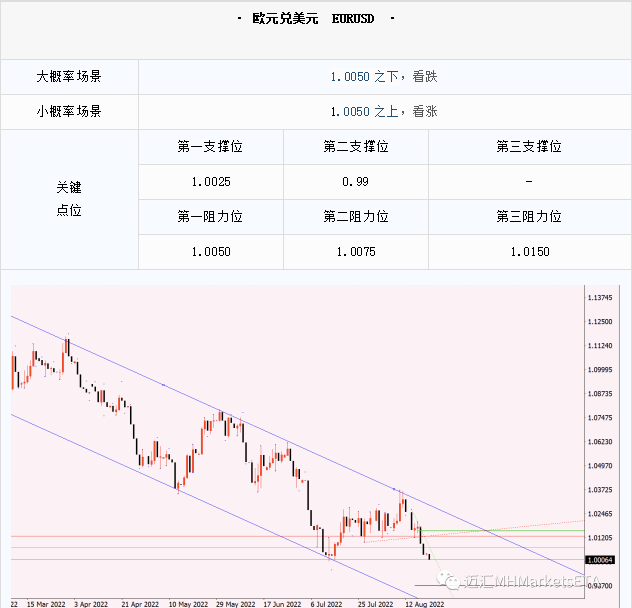Click the 6 Jul 2022 date label

coord(326,604)
